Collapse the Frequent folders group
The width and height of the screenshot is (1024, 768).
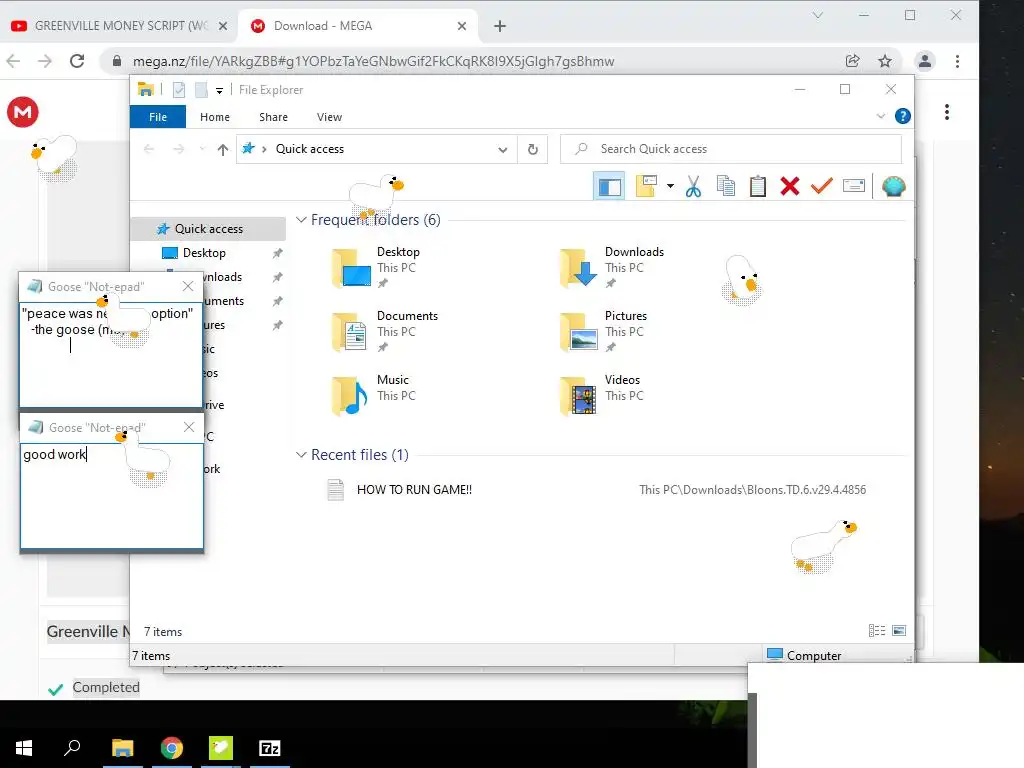click(x=301, y=219)
